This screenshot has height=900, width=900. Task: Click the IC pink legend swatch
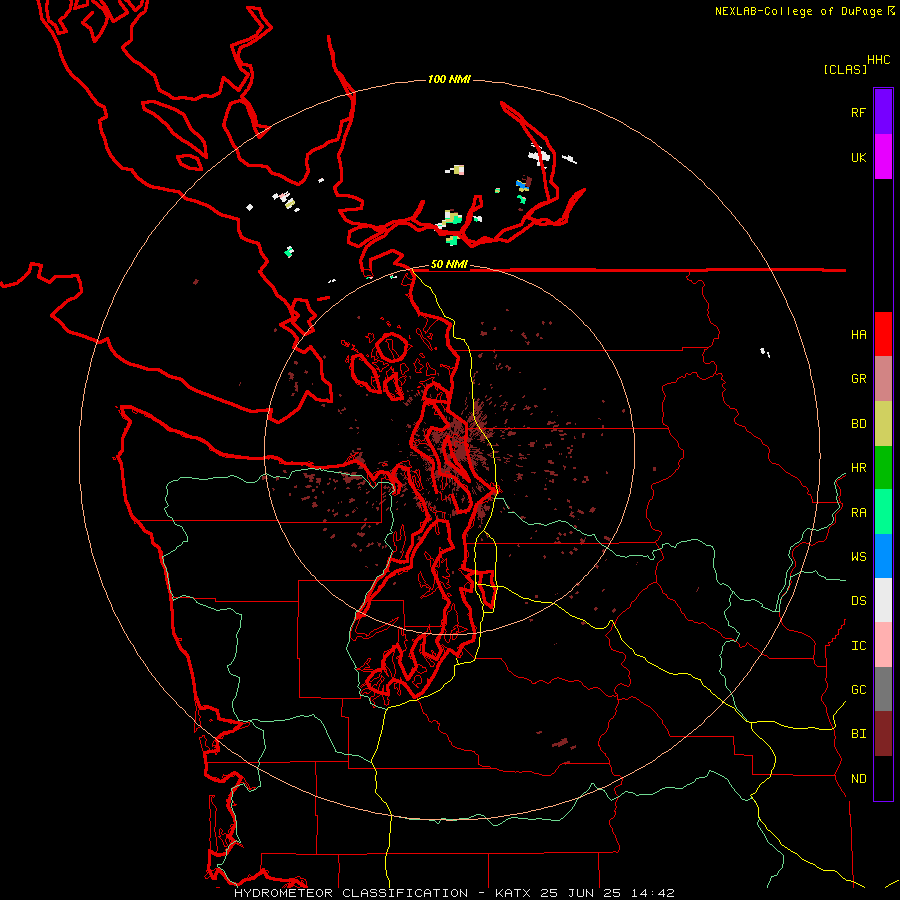[x=883, y=645]
